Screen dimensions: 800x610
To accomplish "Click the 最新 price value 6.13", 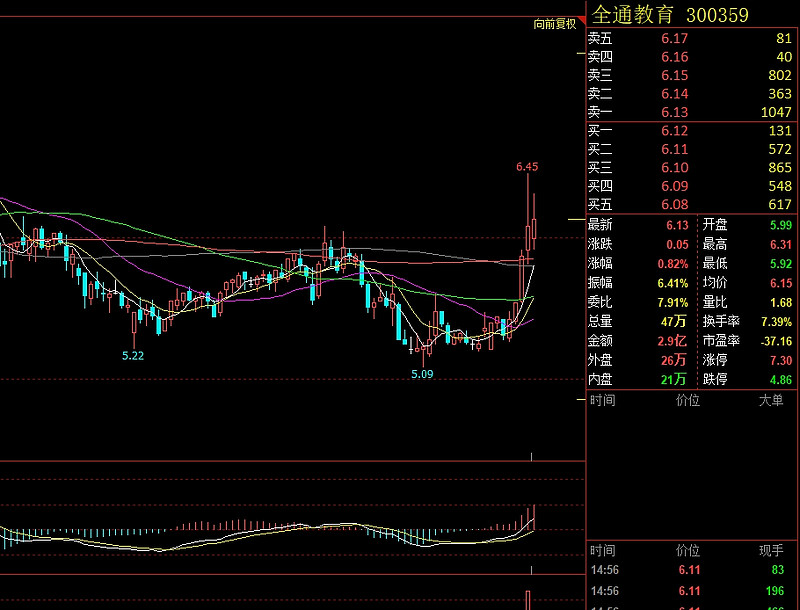I will [x=677, y=225].
